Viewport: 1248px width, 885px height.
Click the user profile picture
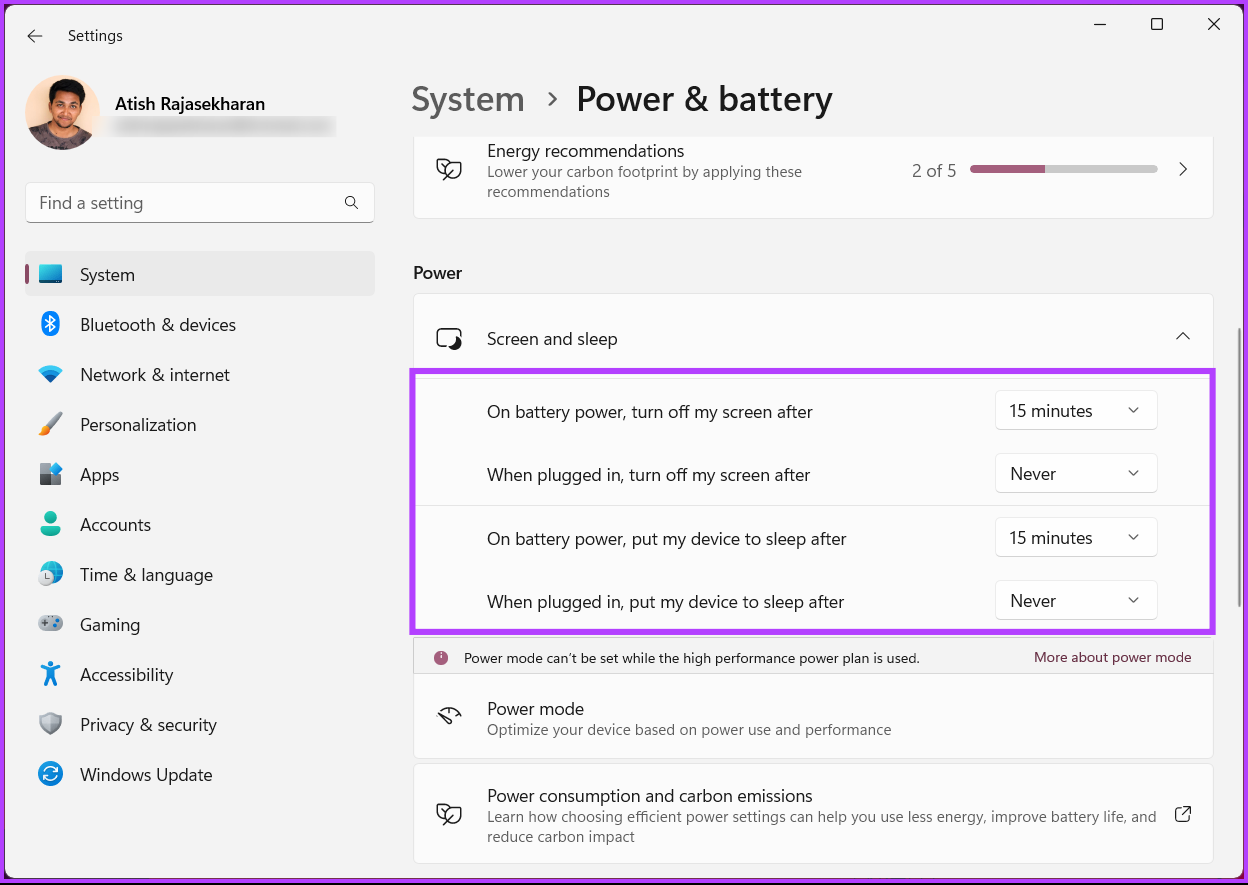[x=63, y=113]
